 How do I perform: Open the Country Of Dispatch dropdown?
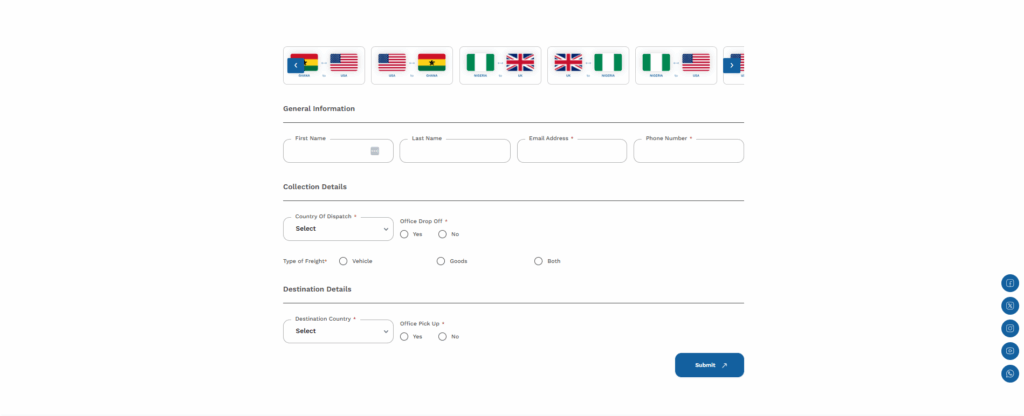pyautogui.click(x=338, y=229)
